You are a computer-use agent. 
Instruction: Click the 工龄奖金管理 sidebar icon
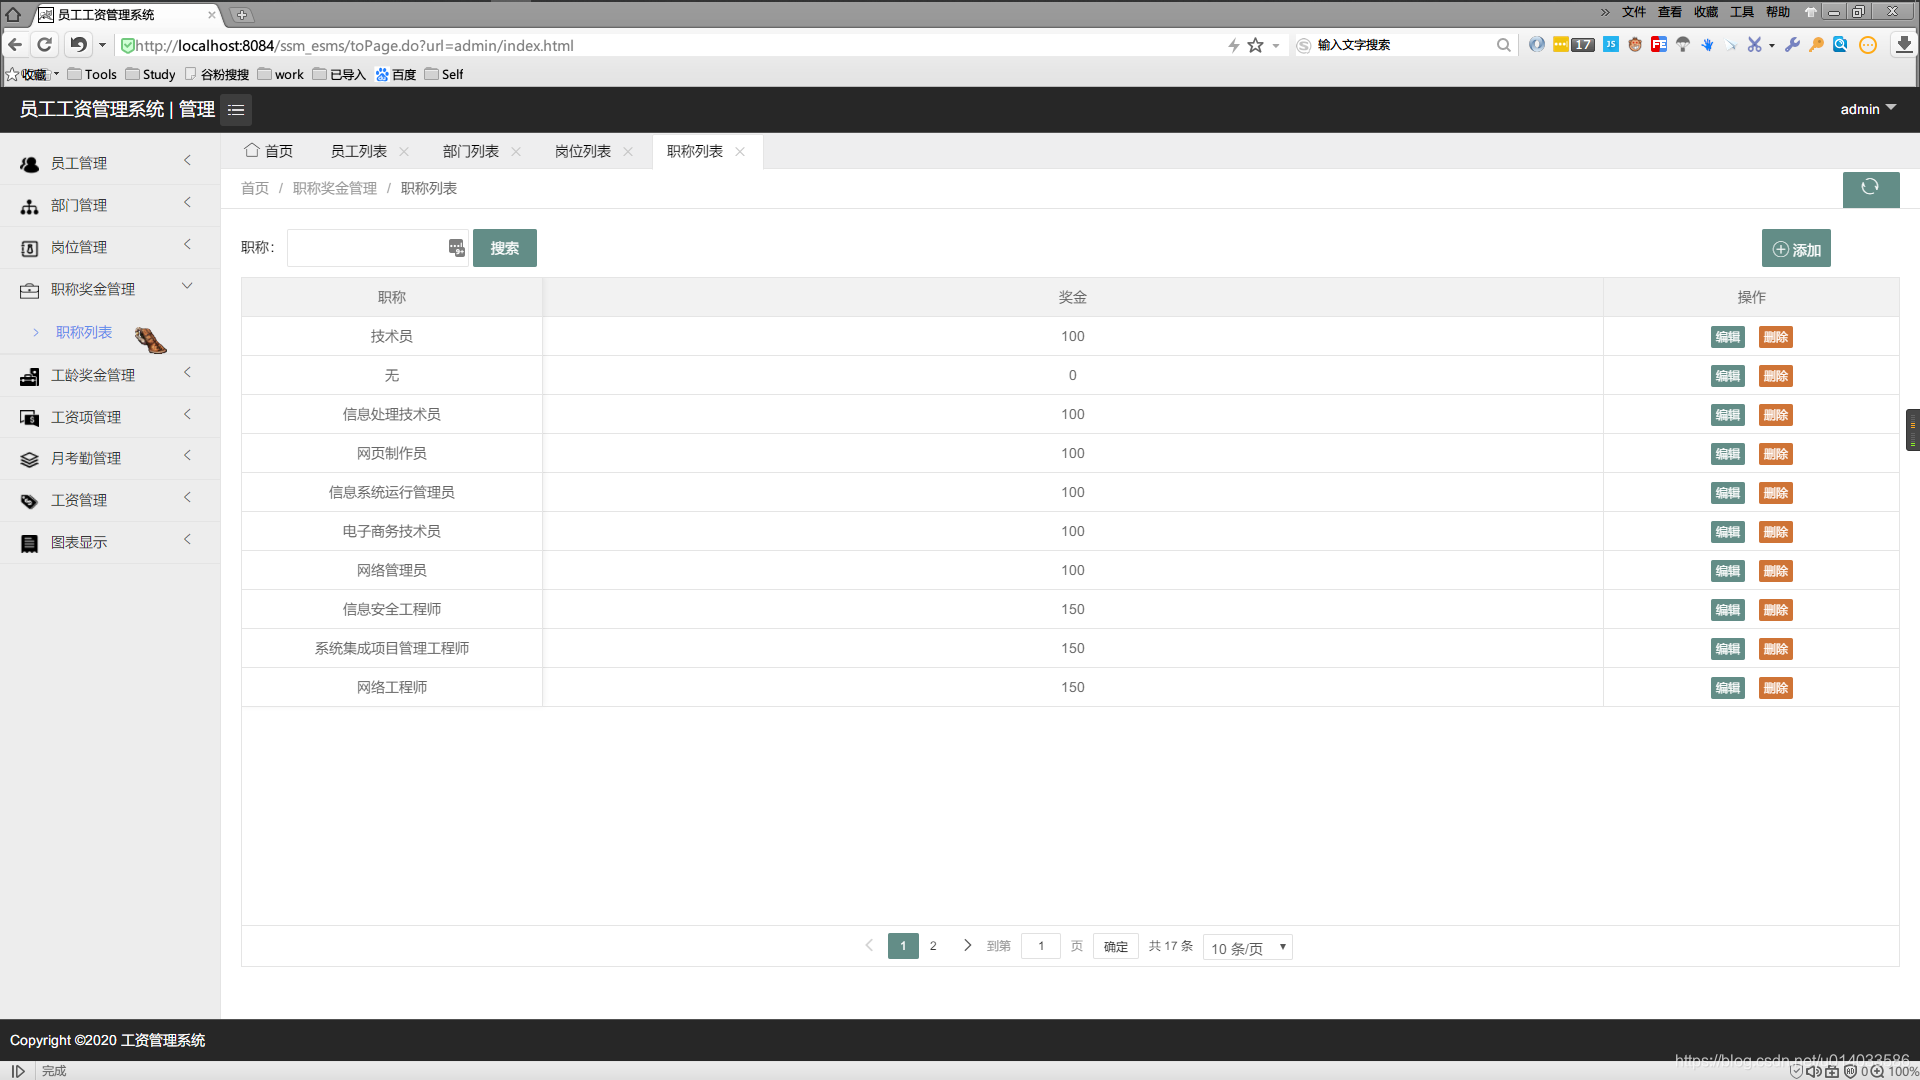tap(30, 376)
